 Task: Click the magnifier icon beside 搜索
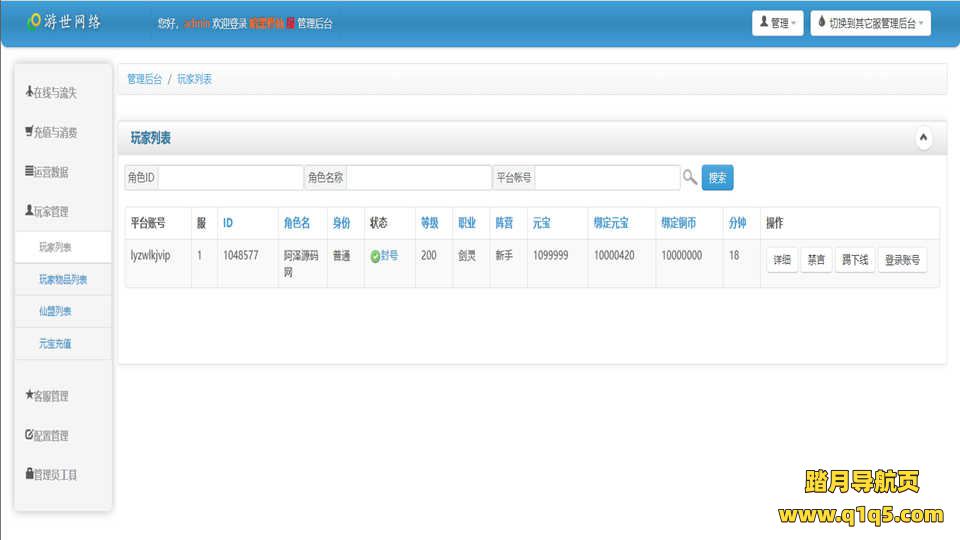(690, 177)
